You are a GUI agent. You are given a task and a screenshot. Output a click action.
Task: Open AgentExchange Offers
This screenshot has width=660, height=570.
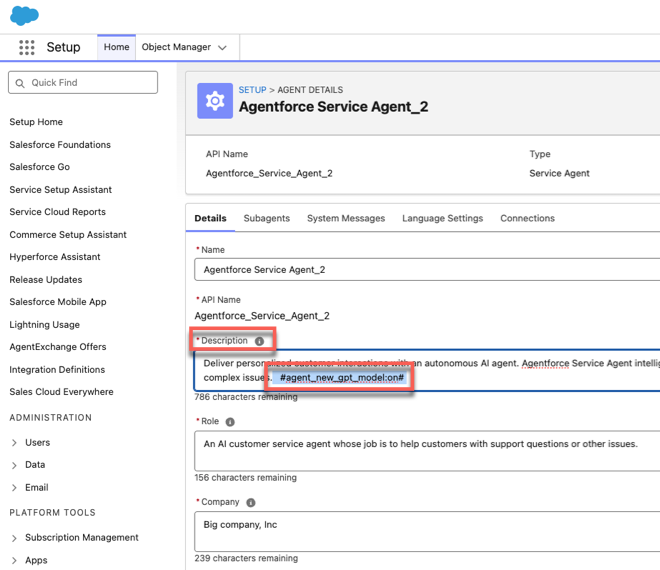[58, 347]
